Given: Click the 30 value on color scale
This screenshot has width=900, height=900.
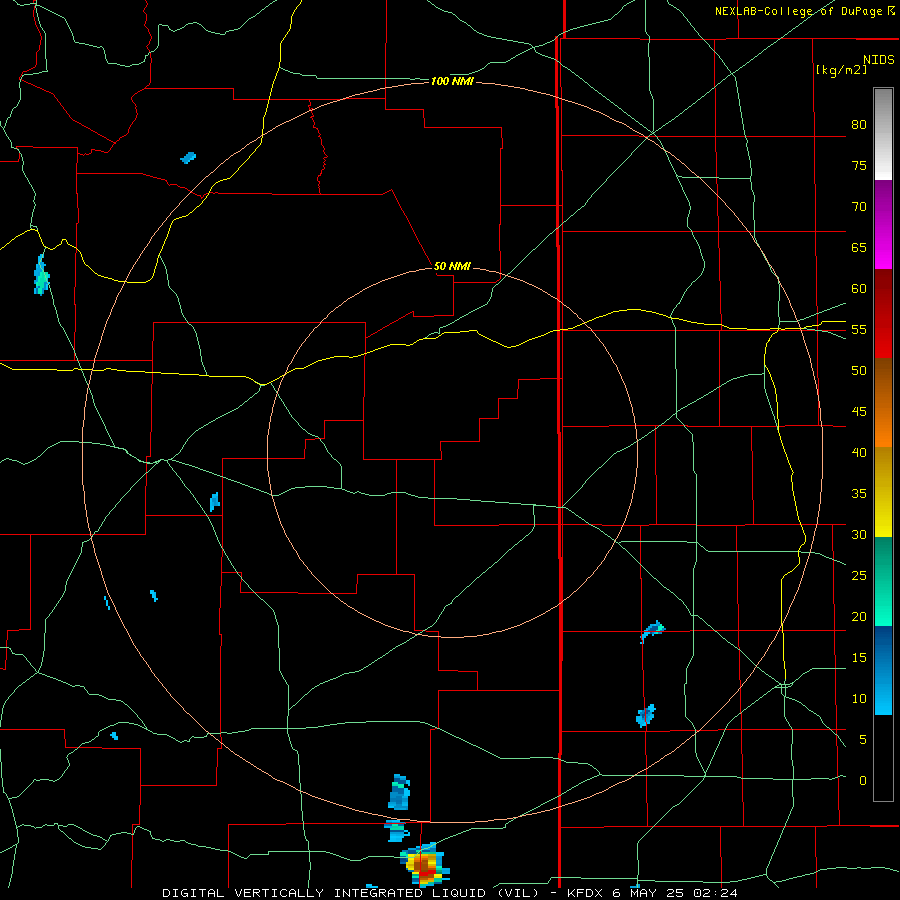Looking at the screenshot, I should [859, 534].
